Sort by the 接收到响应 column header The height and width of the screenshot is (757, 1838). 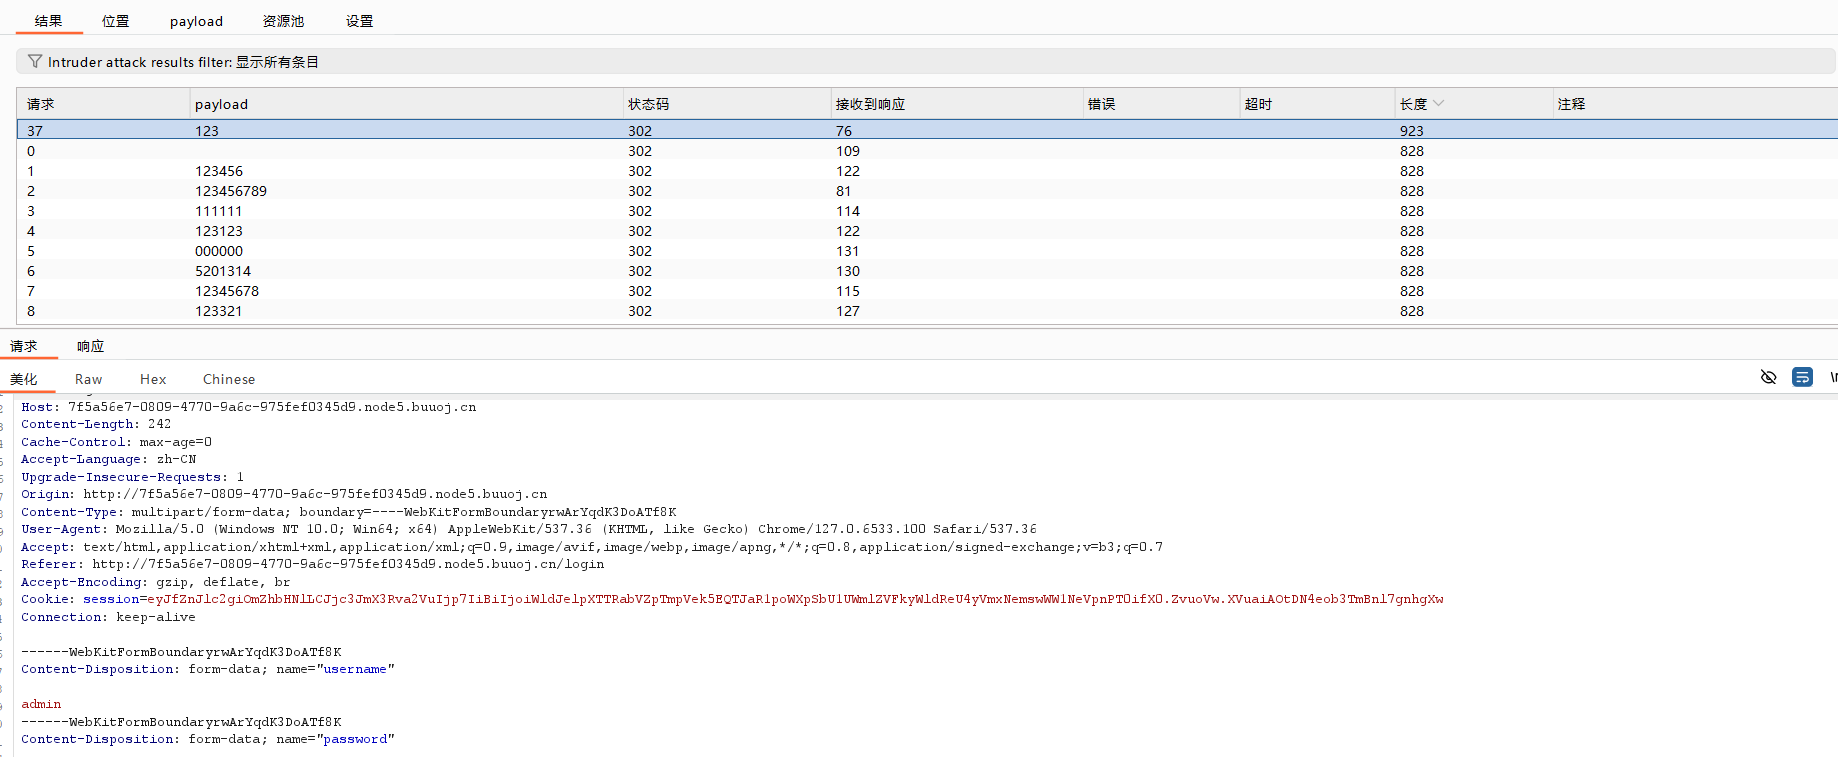957,104
